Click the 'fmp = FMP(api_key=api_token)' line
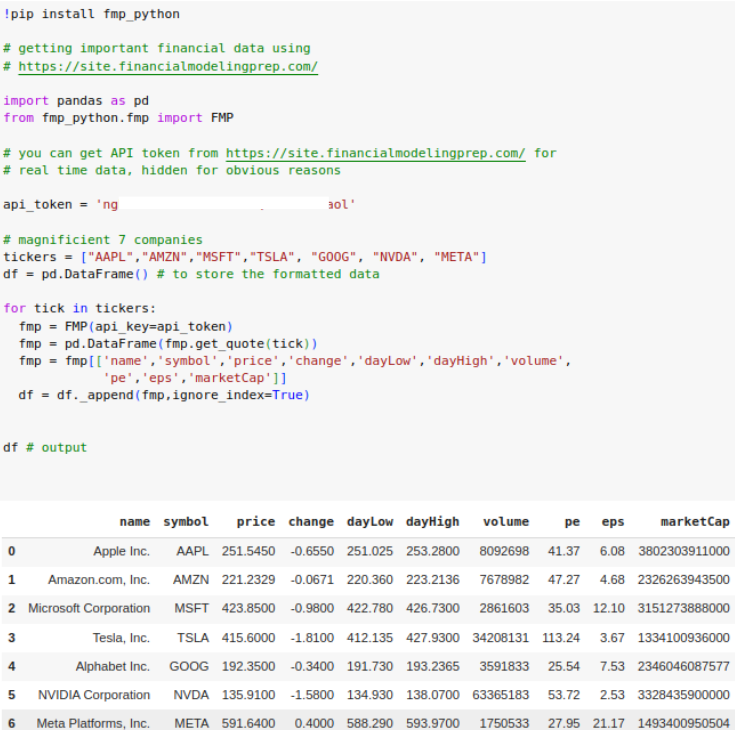Viewport: 735px width, 730px height. pos(126,326)
